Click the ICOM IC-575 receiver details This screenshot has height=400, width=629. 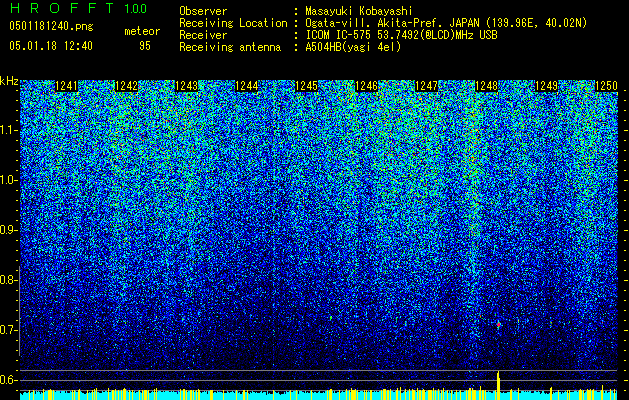[x=401, y=35]
